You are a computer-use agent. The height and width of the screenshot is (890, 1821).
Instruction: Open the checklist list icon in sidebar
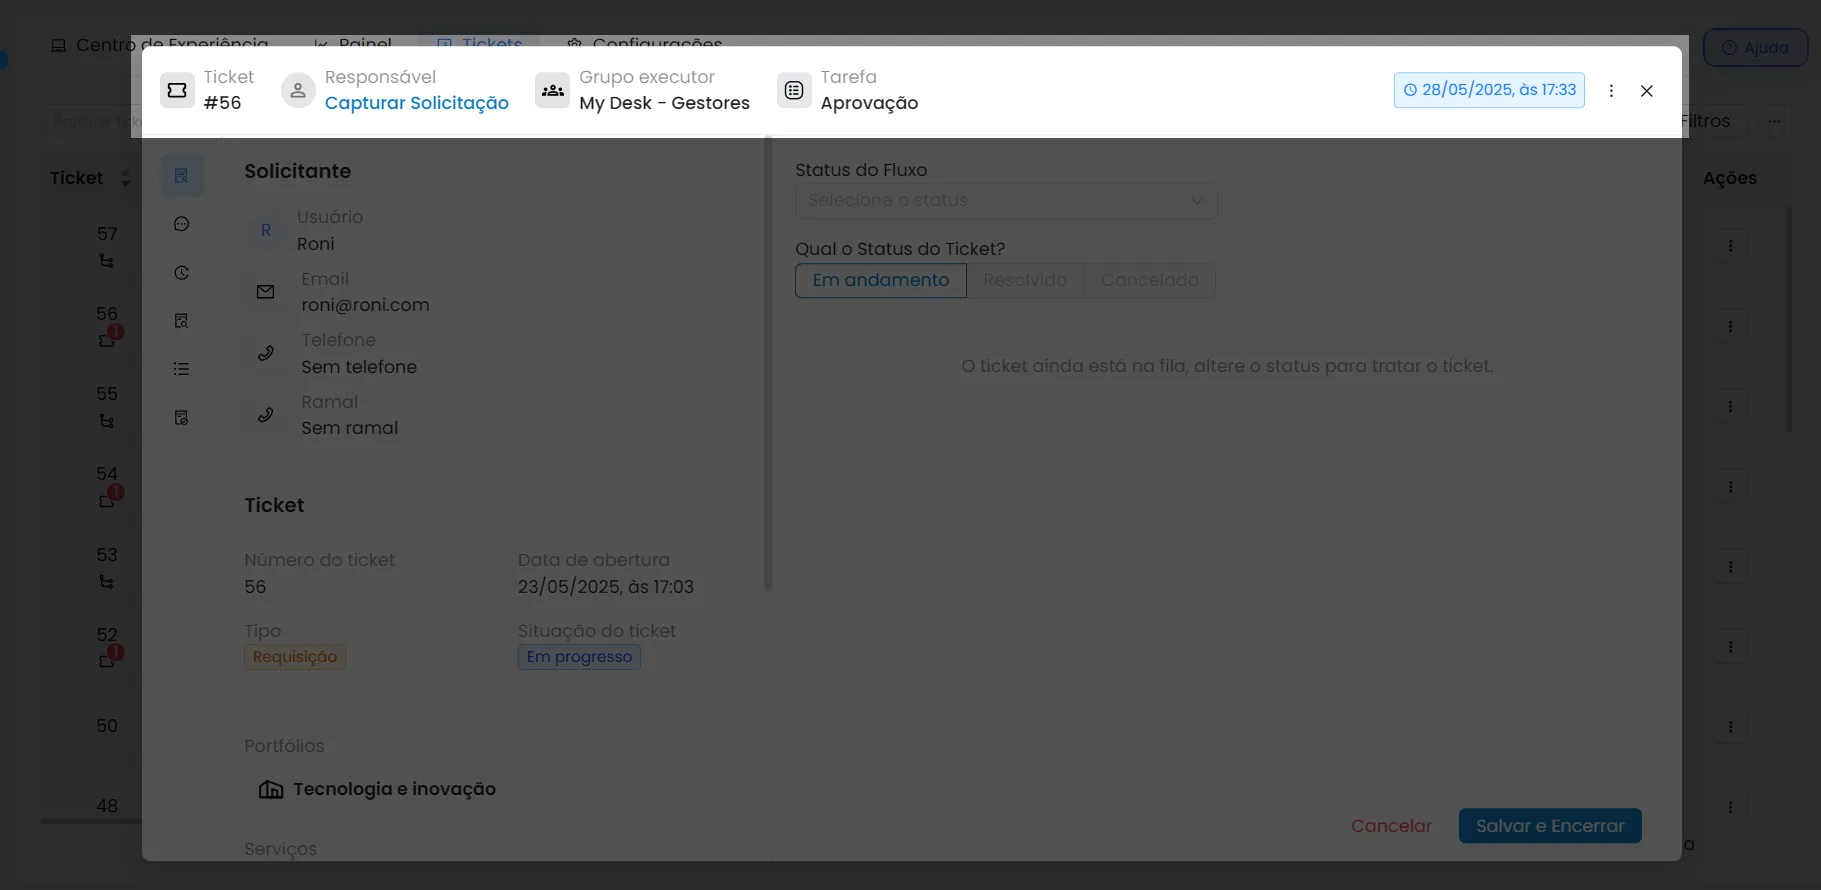181,369
